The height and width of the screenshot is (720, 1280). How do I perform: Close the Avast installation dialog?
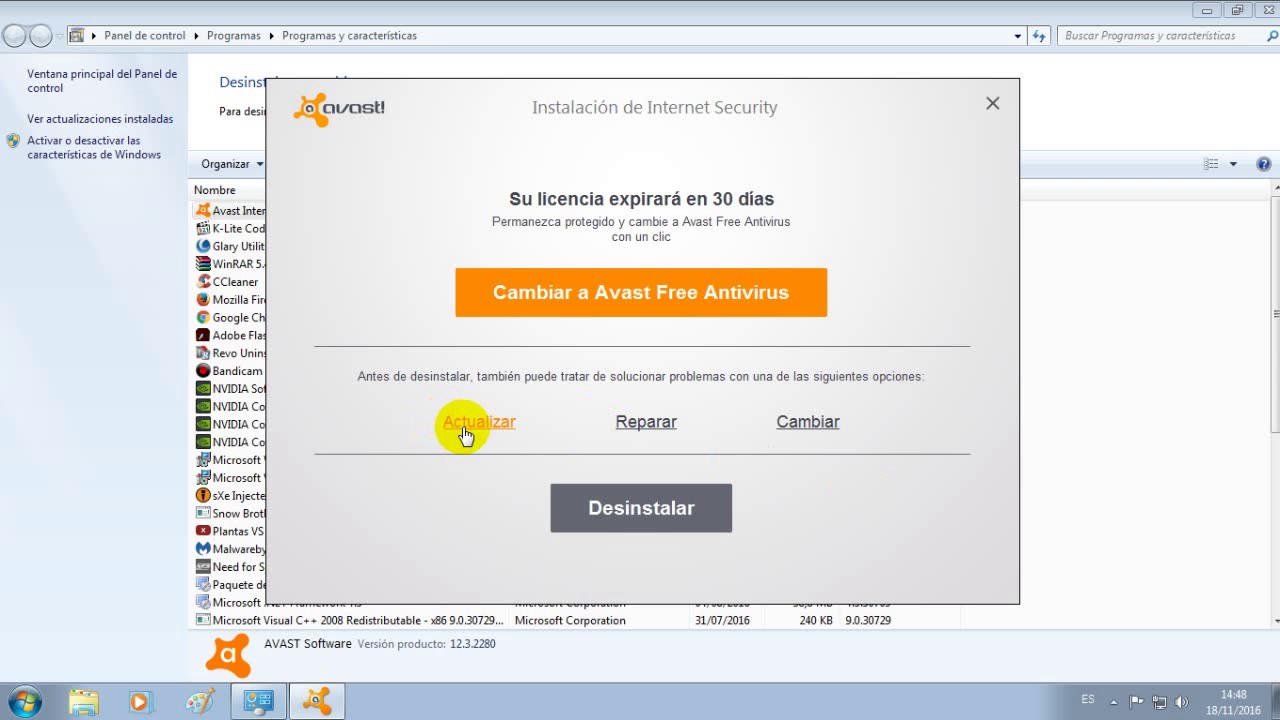point(992,103)
